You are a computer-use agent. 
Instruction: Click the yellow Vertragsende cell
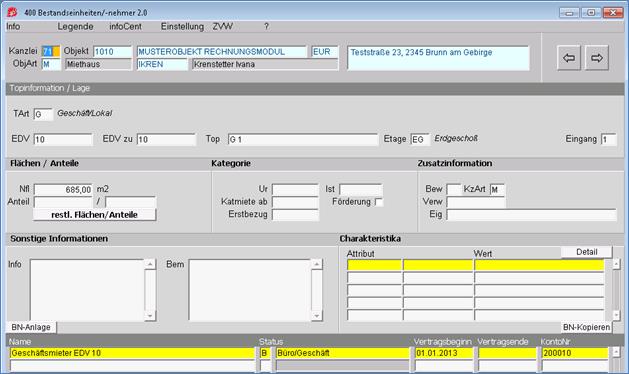(x=507, y=353)
